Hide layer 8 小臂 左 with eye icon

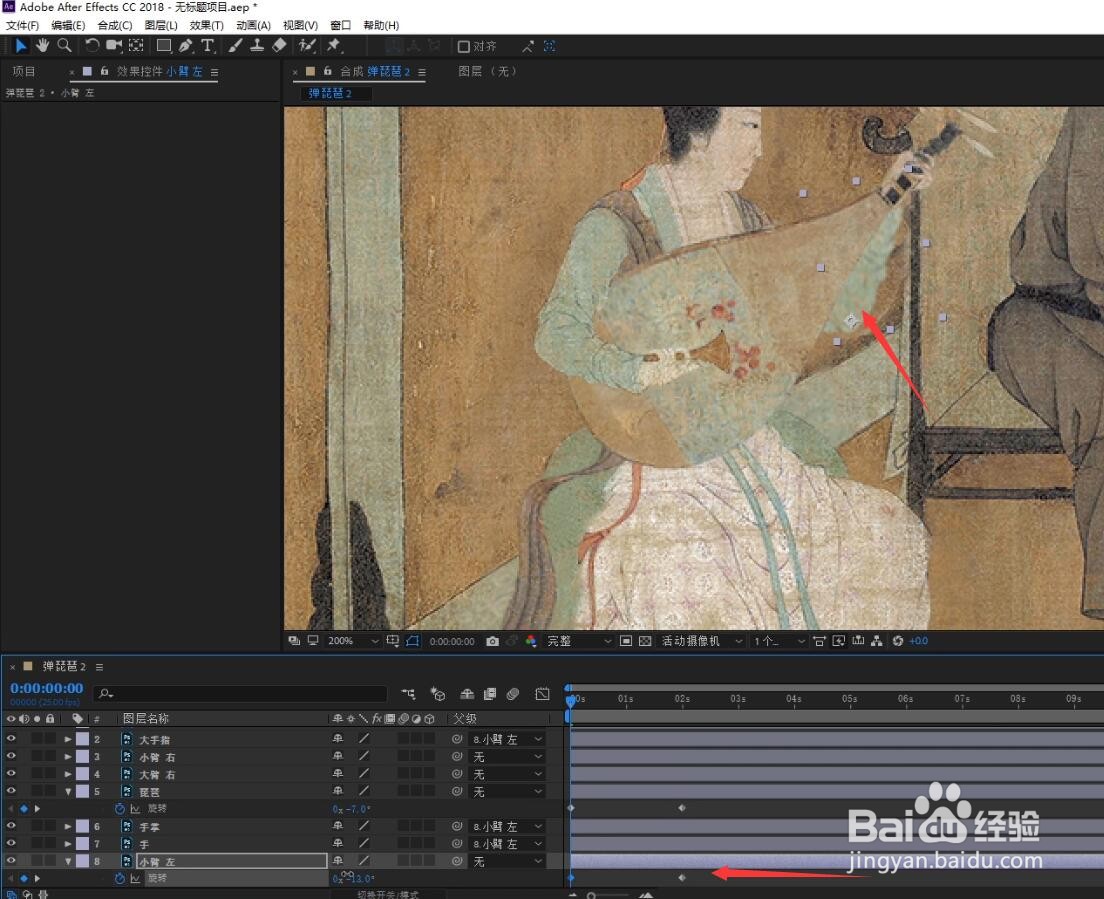click(x=11, y=861)
